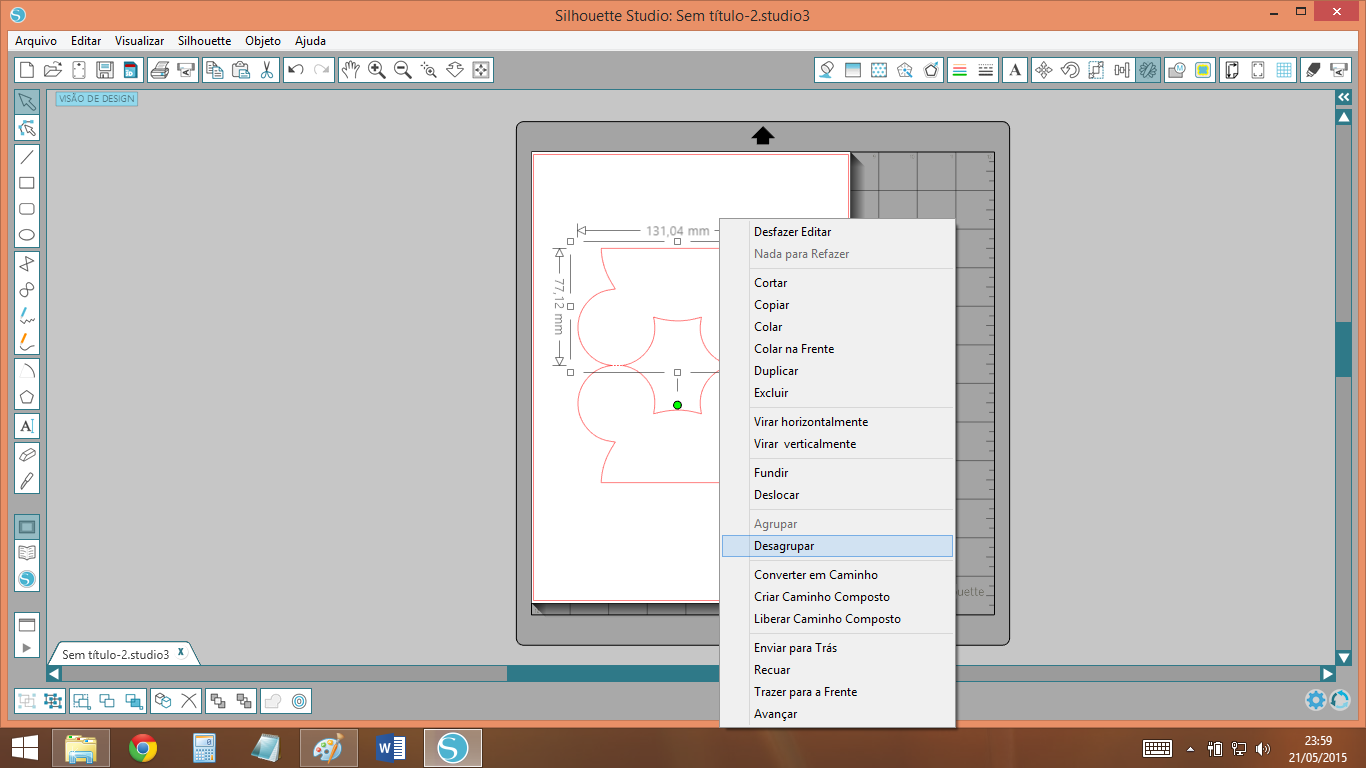Print using the printer icon
Image resolution: width=1366 pixels, height=768 pixels.
pos(159,70)
